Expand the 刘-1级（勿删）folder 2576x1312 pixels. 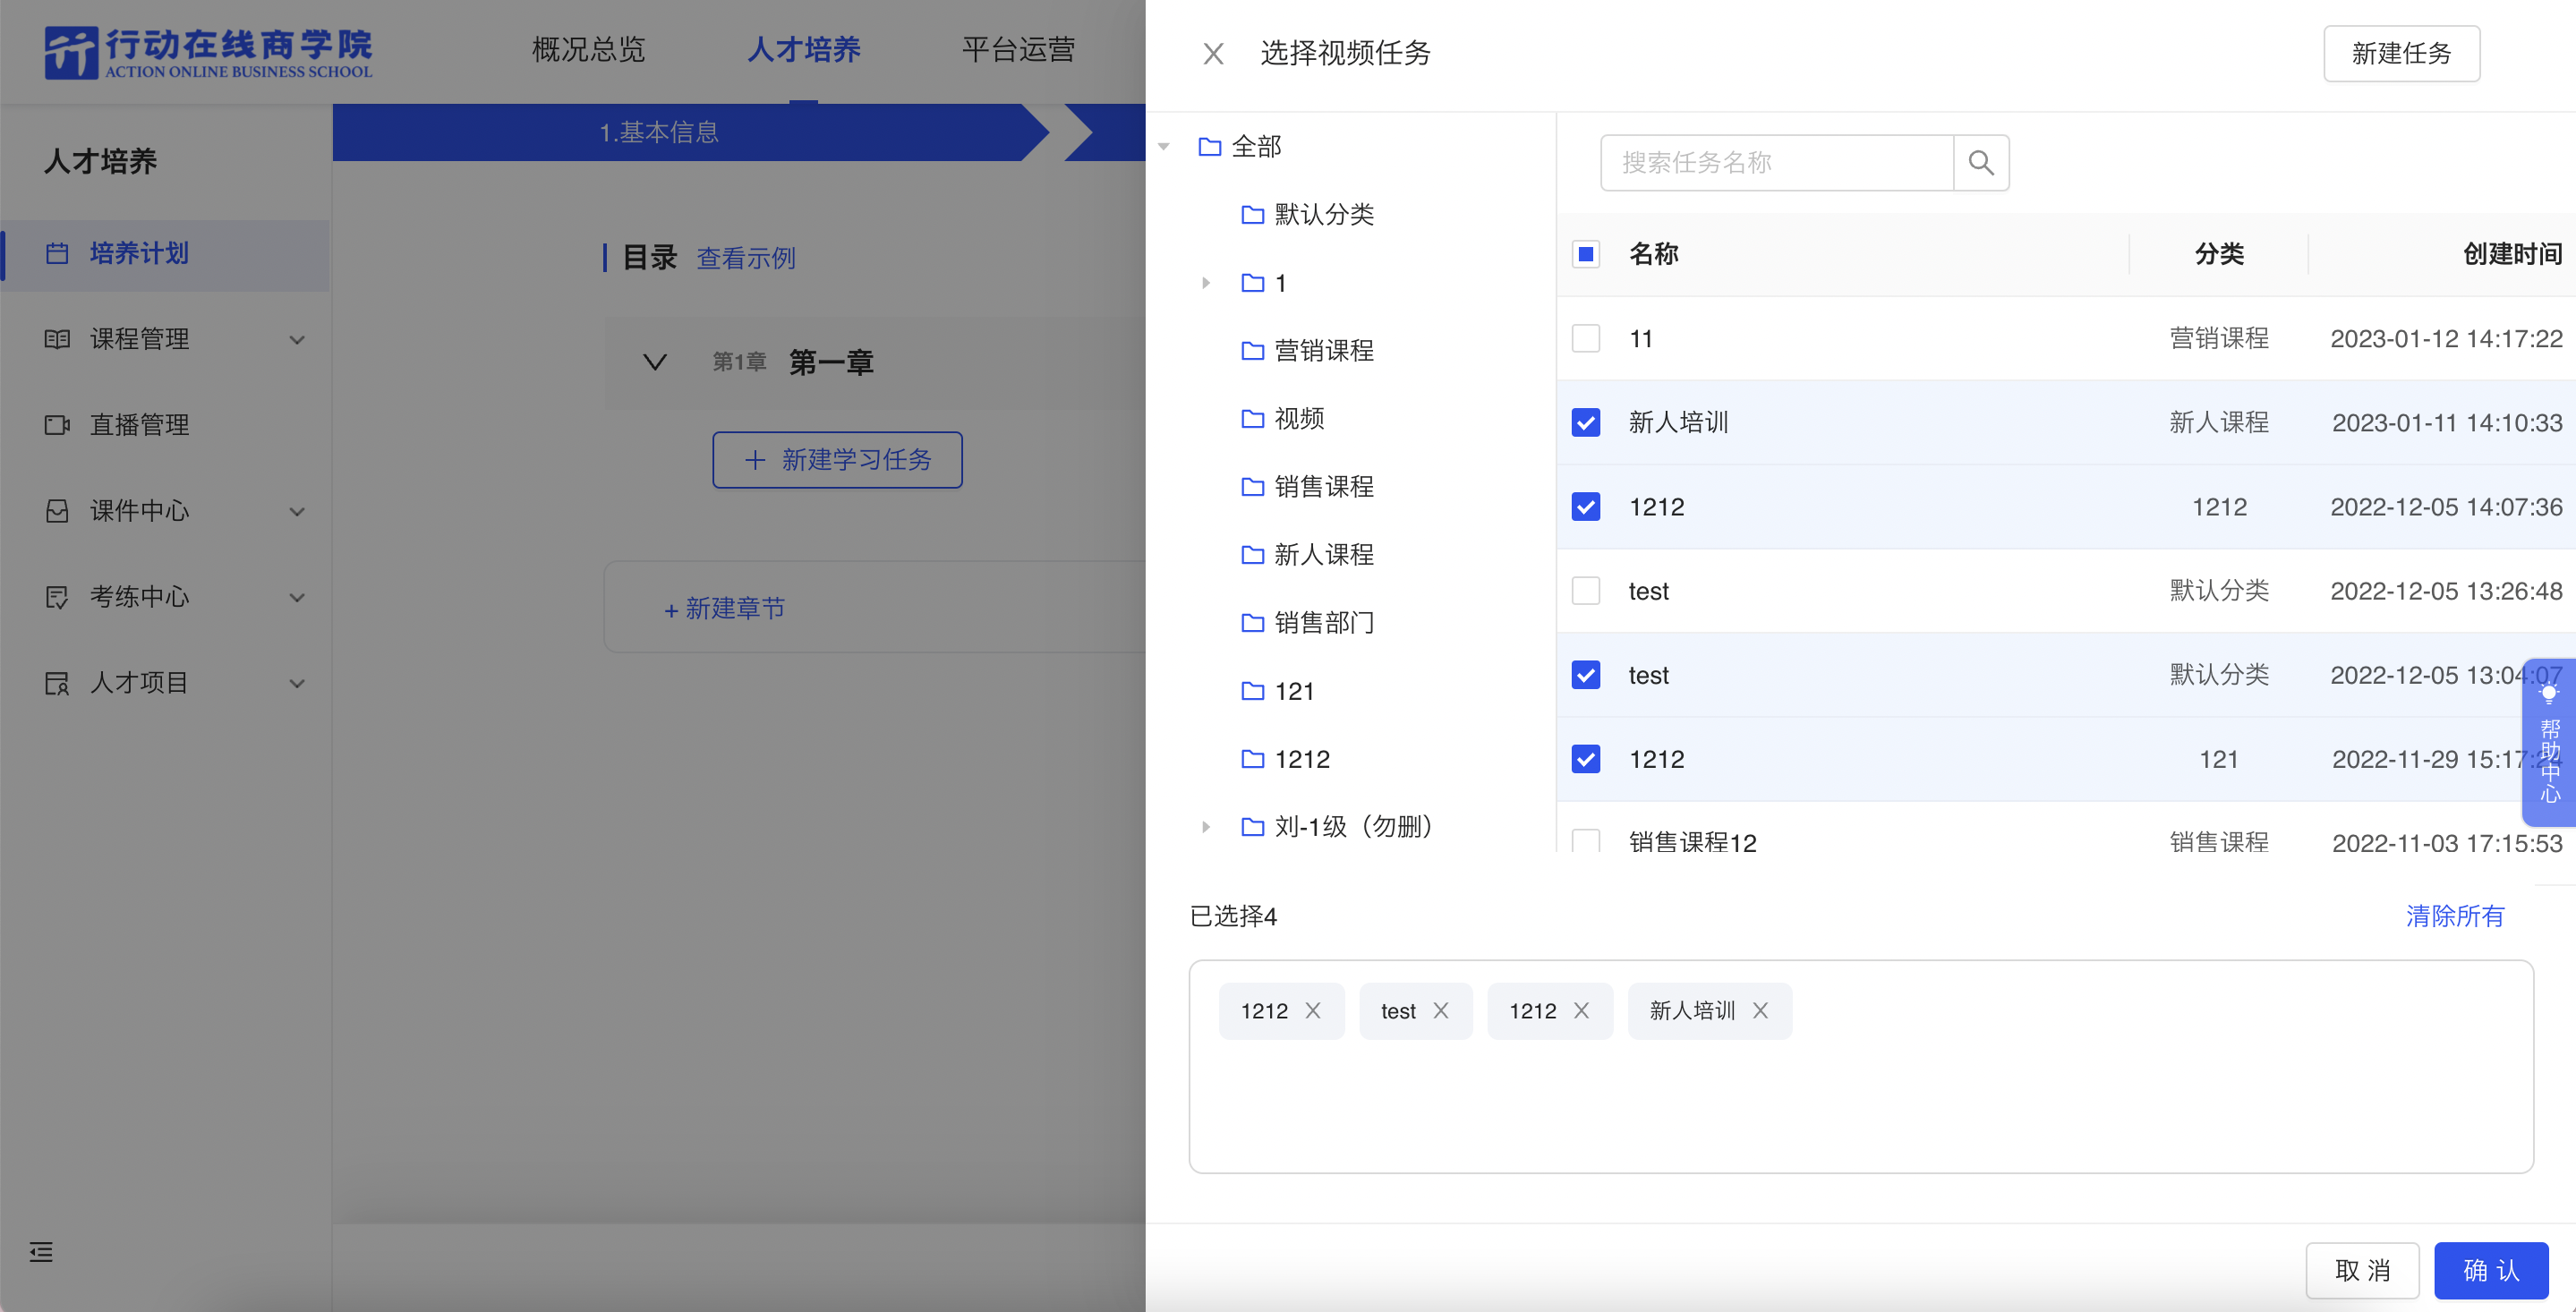(1206, 827)
